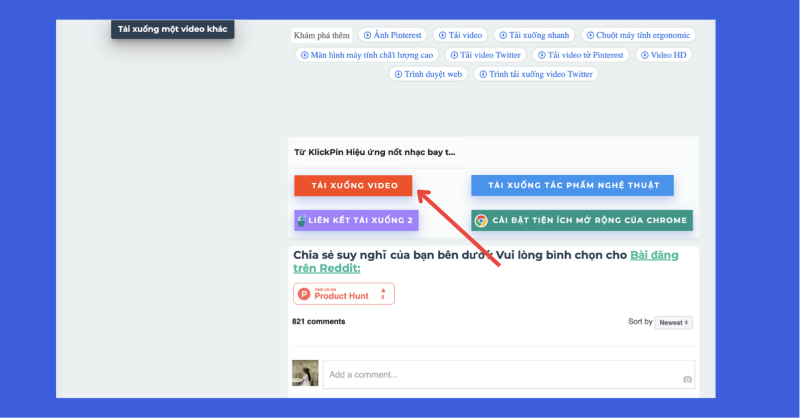Open 'Tải video từ Pinterest' chip
The height and width of the screenshot is (418, 800).
(x=581, y=55)
